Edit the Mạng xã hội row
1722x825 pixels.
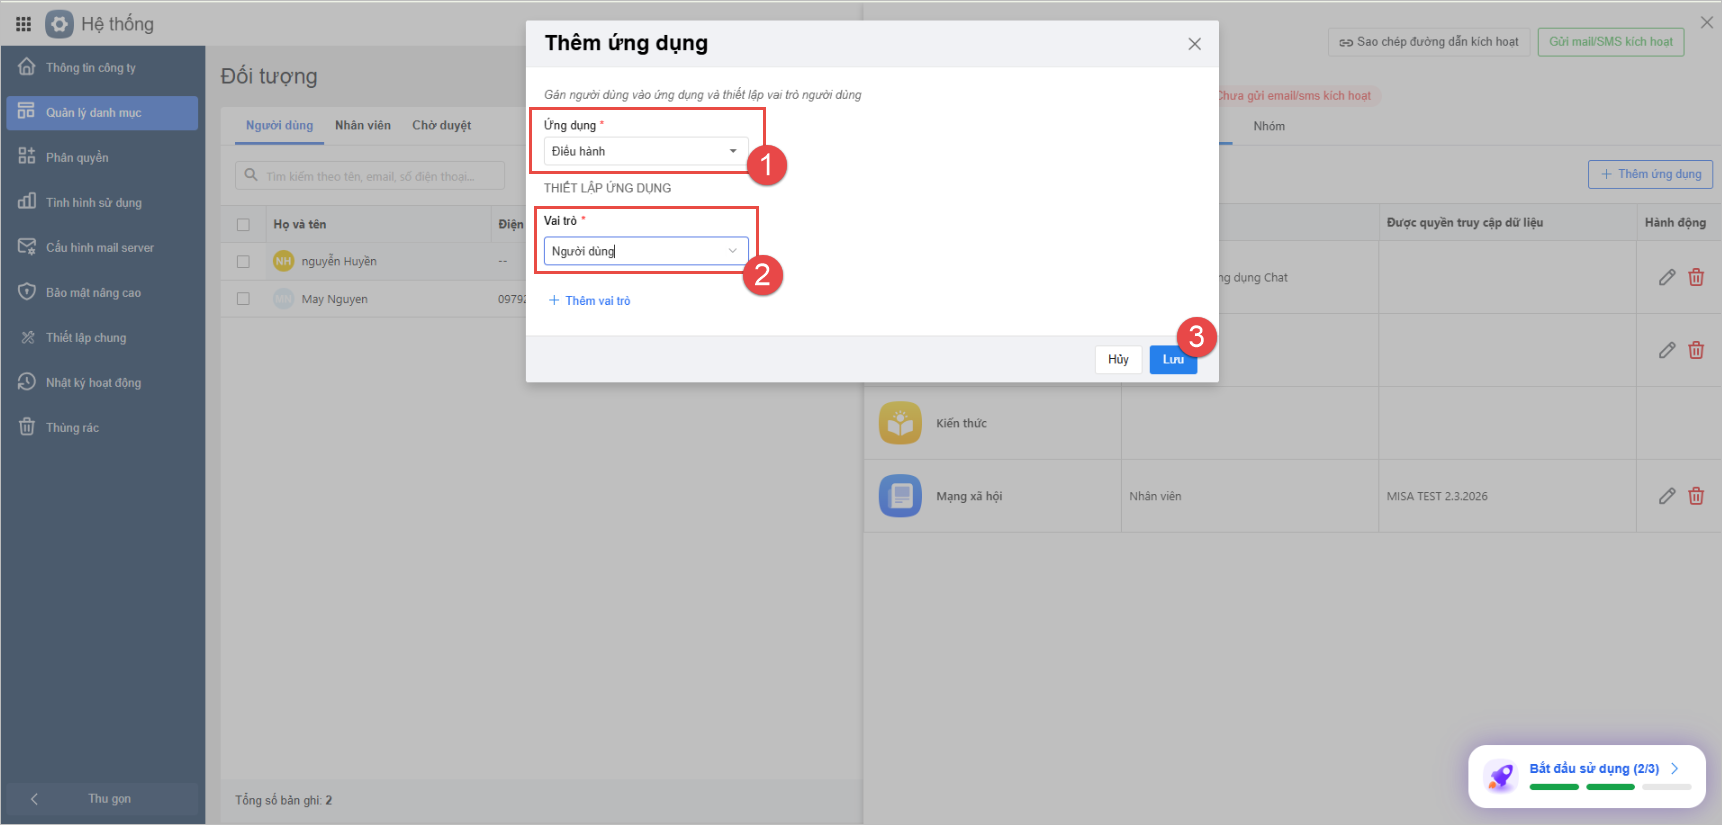[x=1667, y=496]
